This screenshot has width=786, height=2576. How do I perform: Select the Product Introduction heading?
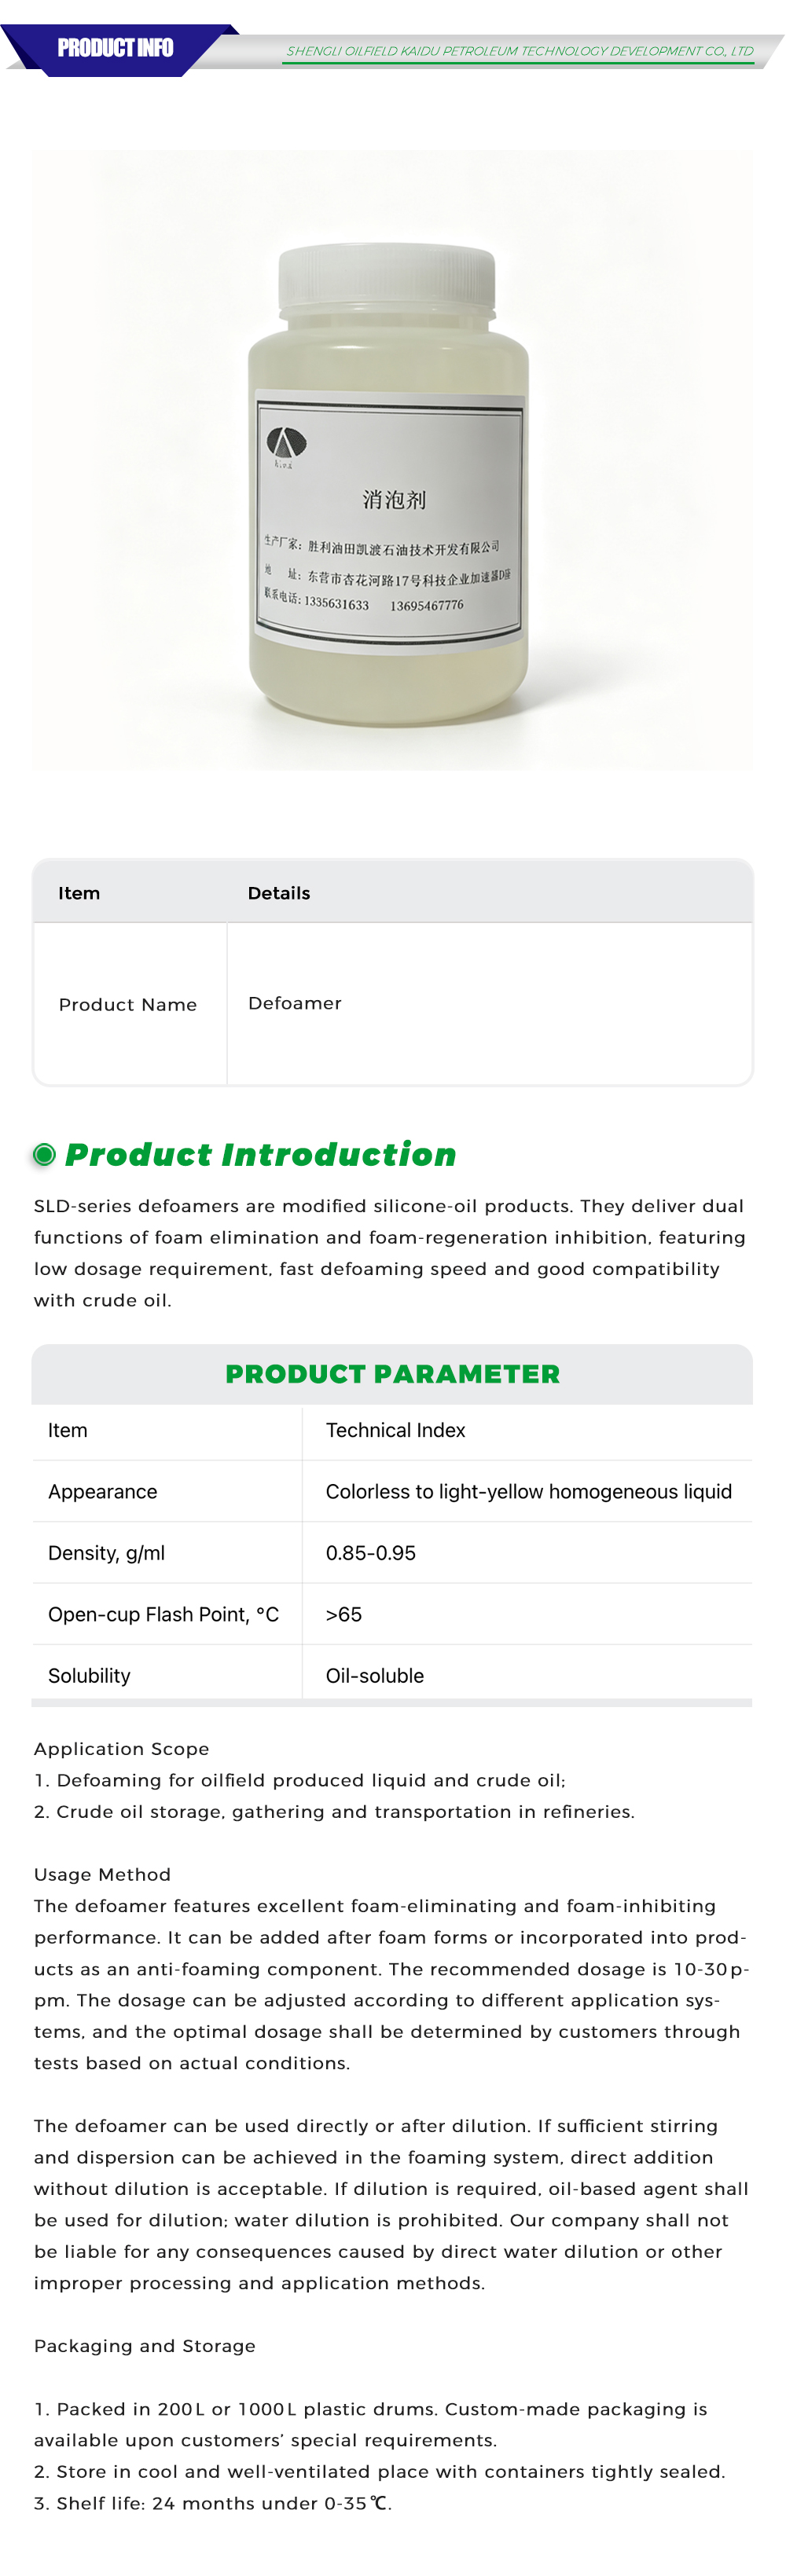(260, 1155)
